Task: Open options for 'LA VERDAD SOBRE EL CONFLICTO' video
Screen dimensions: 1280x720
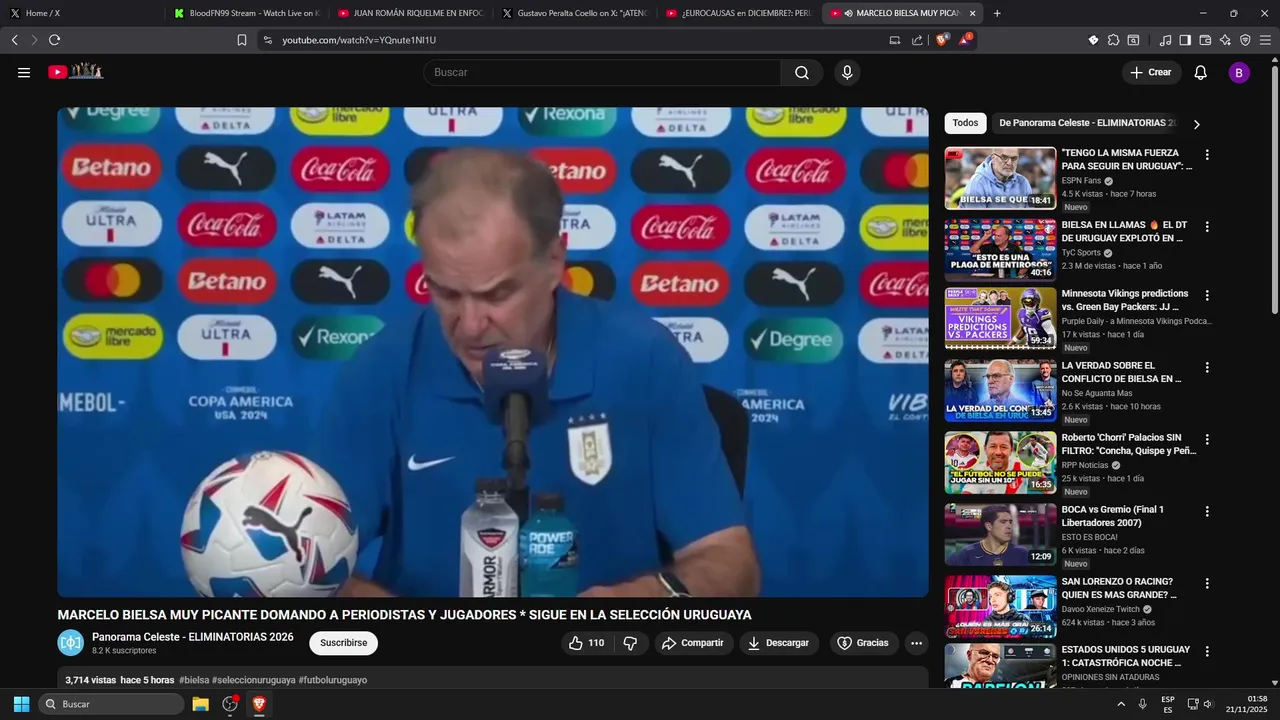Action: pos(1207,368)
